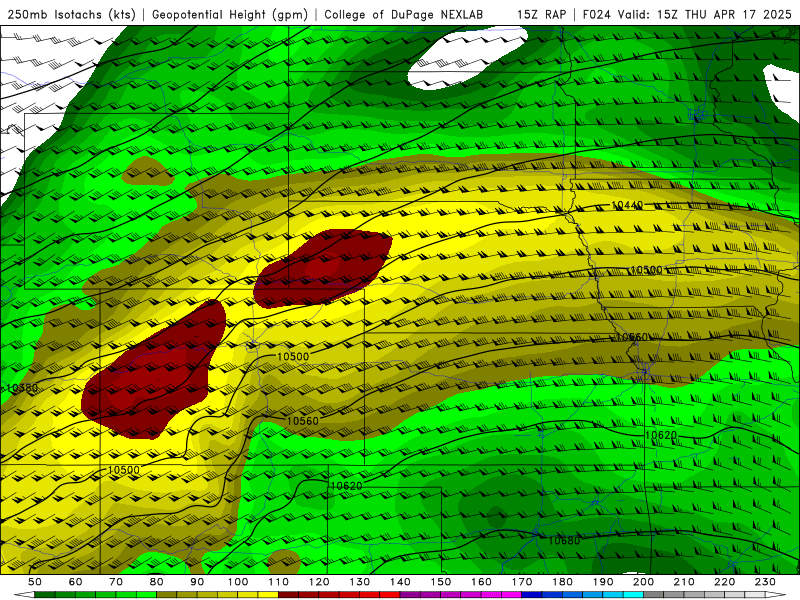Select the dark blue swatch beginning at 170
Viewport: 800px width, 600px height.
[x=532, y=595]
